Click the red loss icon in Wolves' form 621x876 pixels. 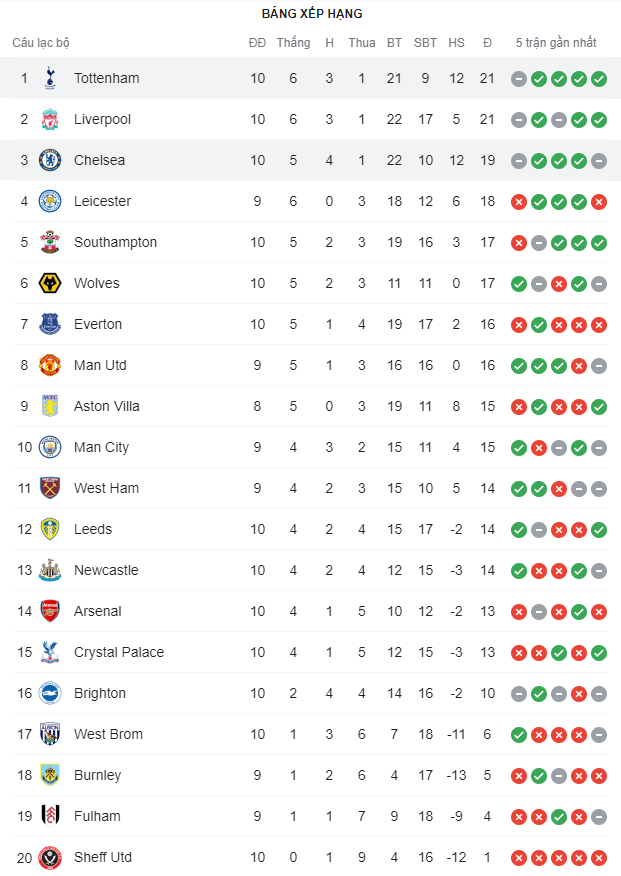[x=559, y=284]
